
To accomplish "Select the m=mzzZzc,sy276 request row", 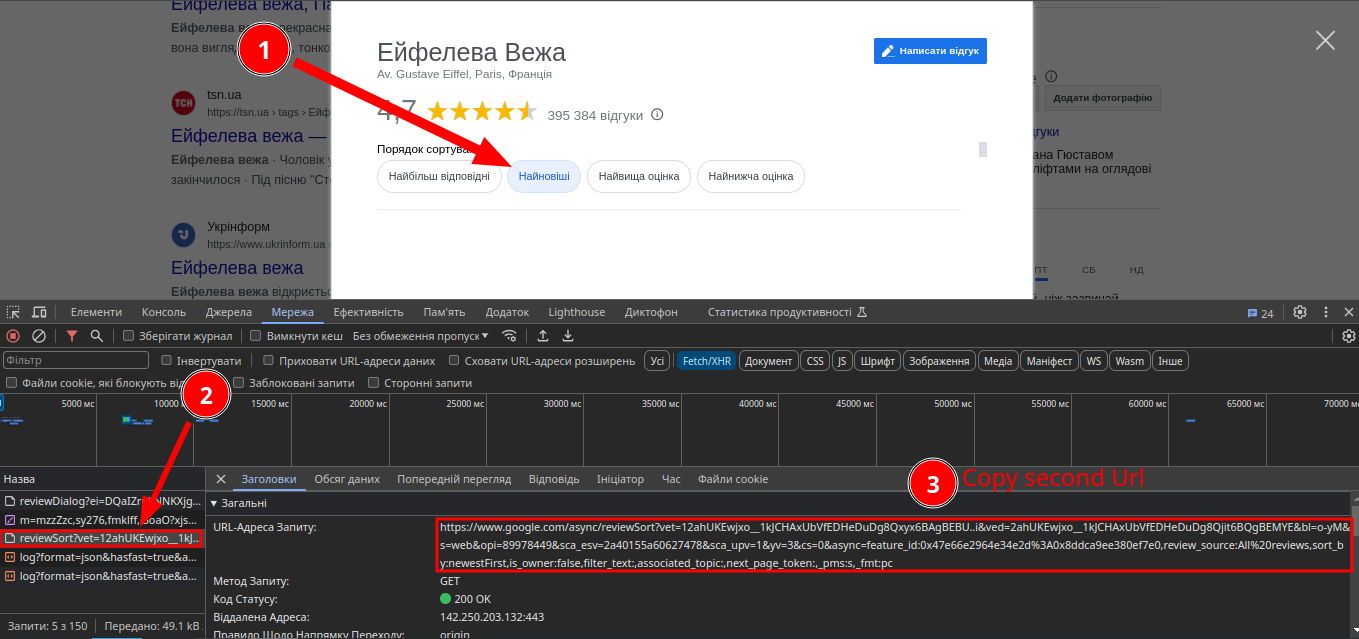I will (102, 520).
